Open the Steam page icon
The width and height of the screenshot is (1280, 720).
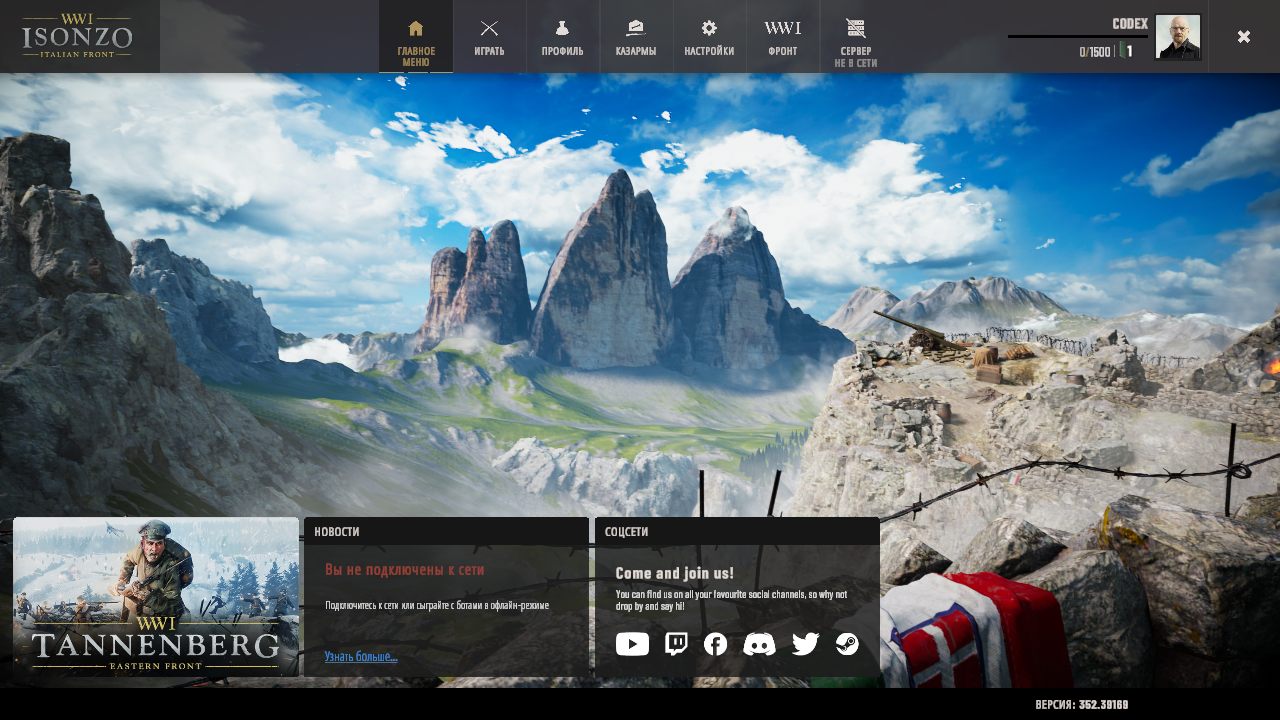[847, 644]
